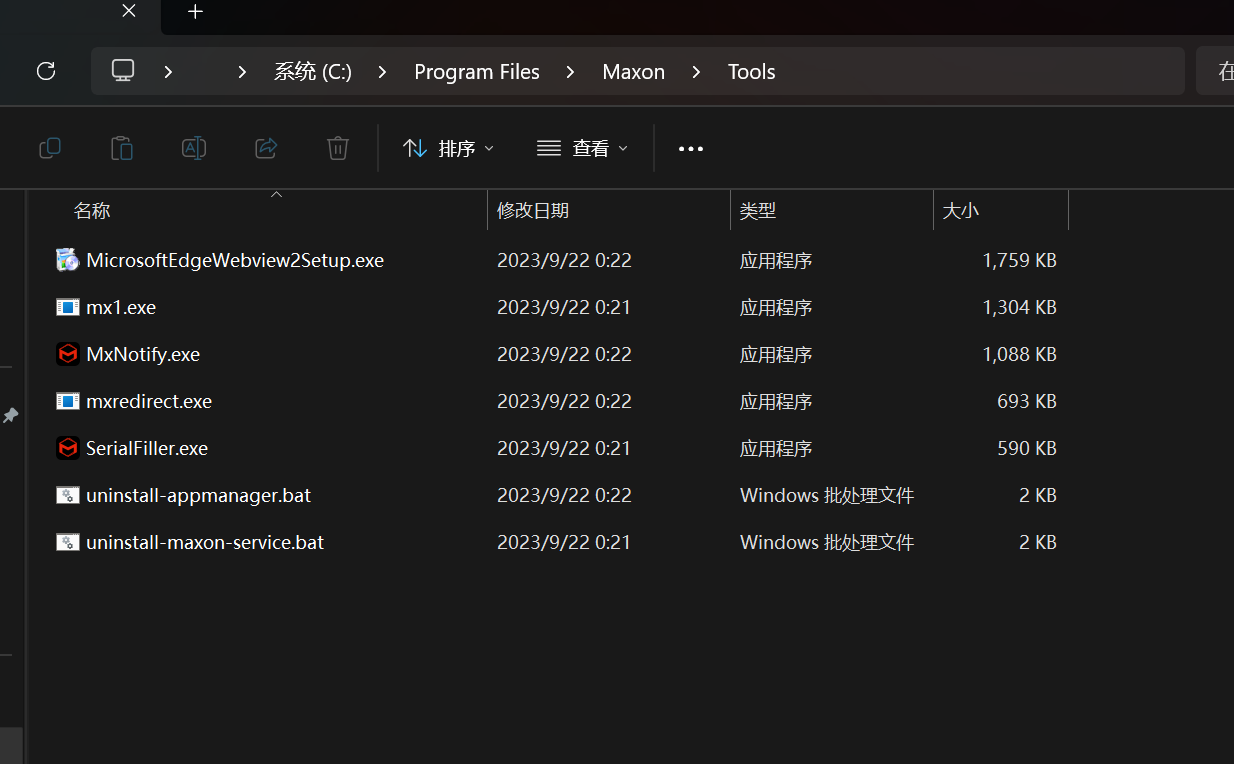Select the file name uninstall-appmanager.bat
The width and height of the screenshot is (1234, 764).
click(x=199, y=495)
